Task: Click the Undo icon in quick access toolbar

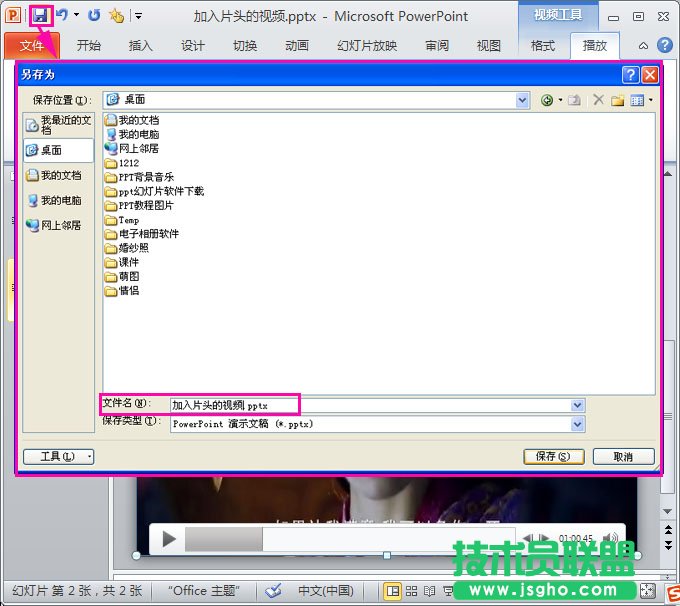Action: coord(62,16)
